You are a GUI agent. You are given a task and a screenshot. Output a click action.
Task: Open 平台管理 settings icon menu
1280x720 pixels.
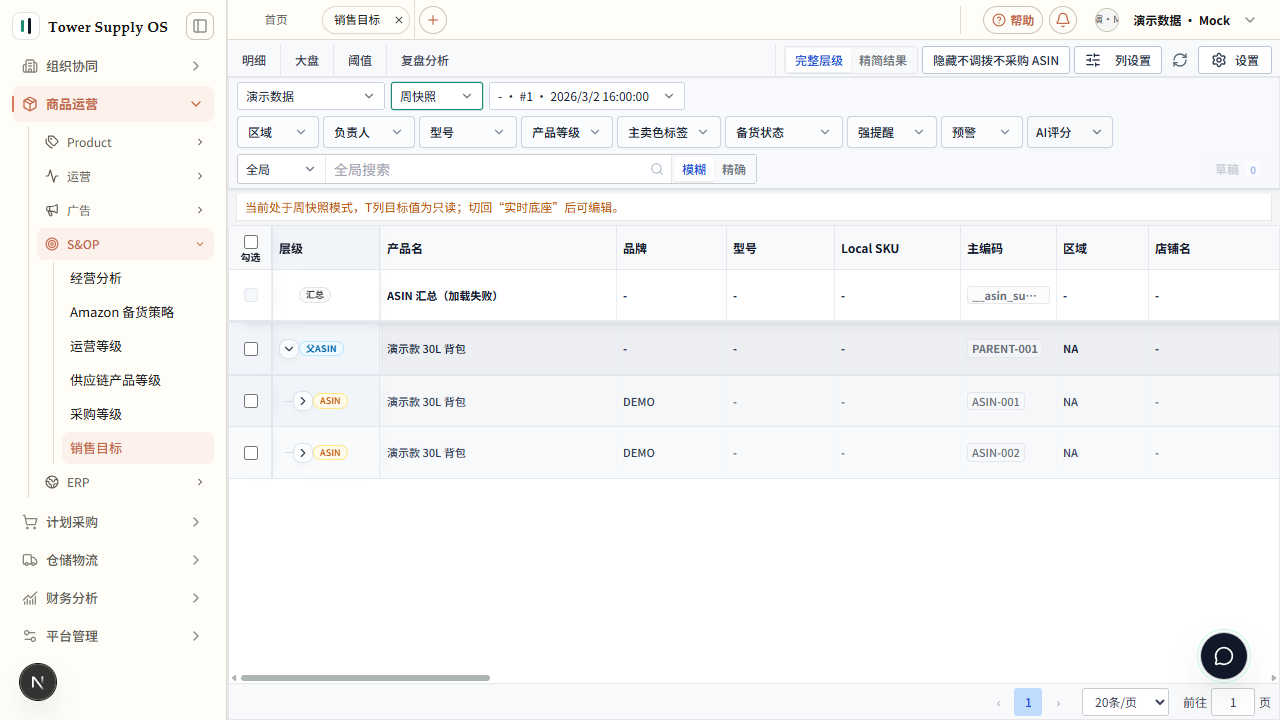coord(113,636)
